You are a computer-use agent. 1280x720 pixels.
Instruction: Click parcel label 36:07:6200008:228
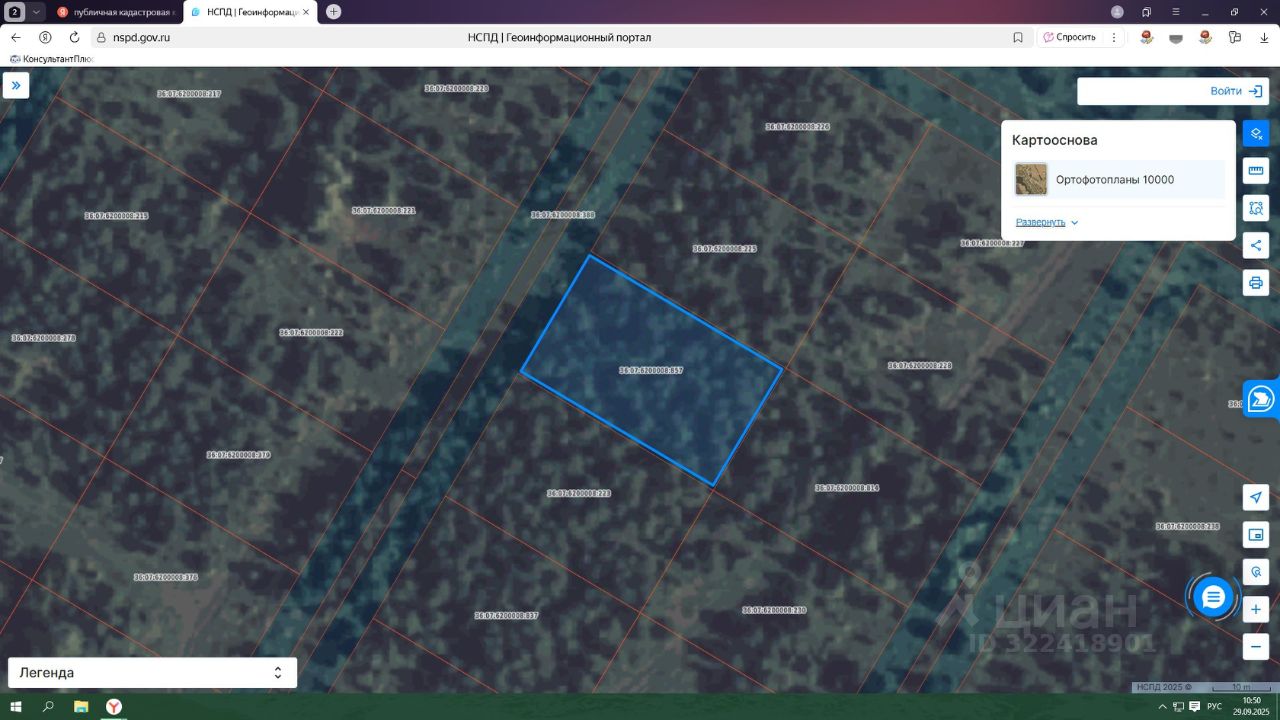coord(920,365)
